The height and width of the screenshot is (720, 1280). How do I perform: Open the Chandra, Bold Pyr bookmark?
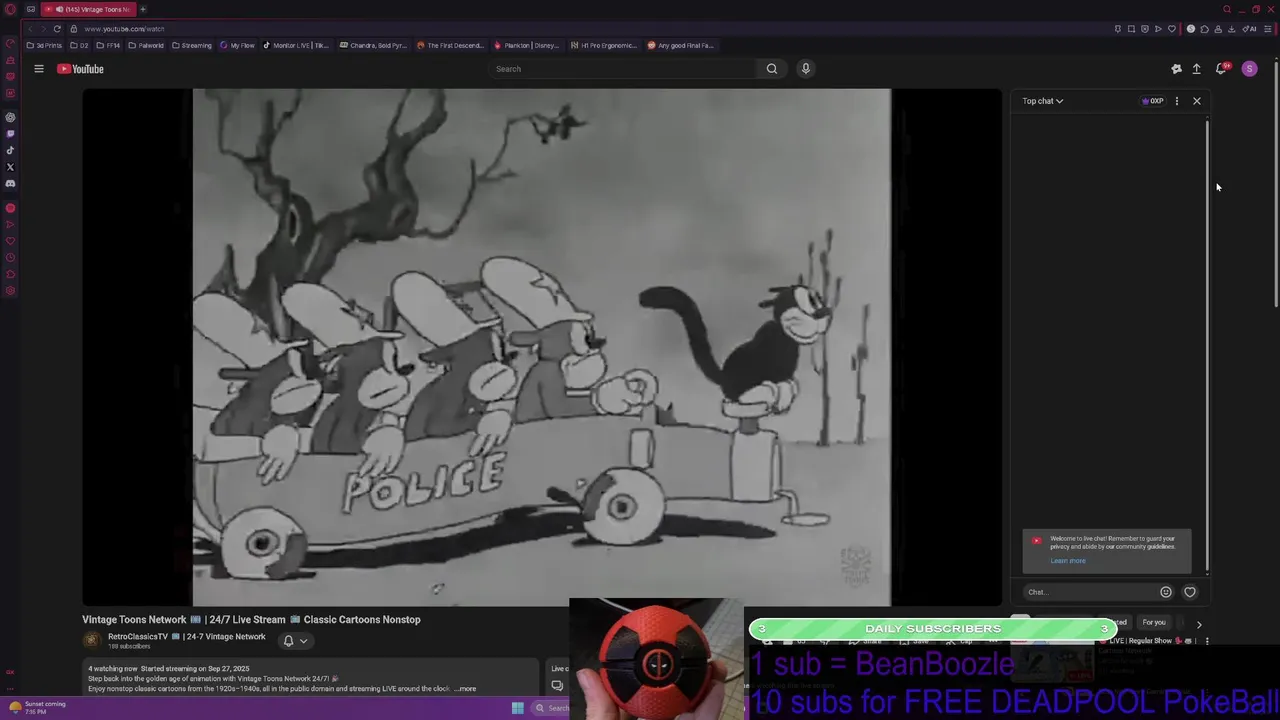coord(372,45)
